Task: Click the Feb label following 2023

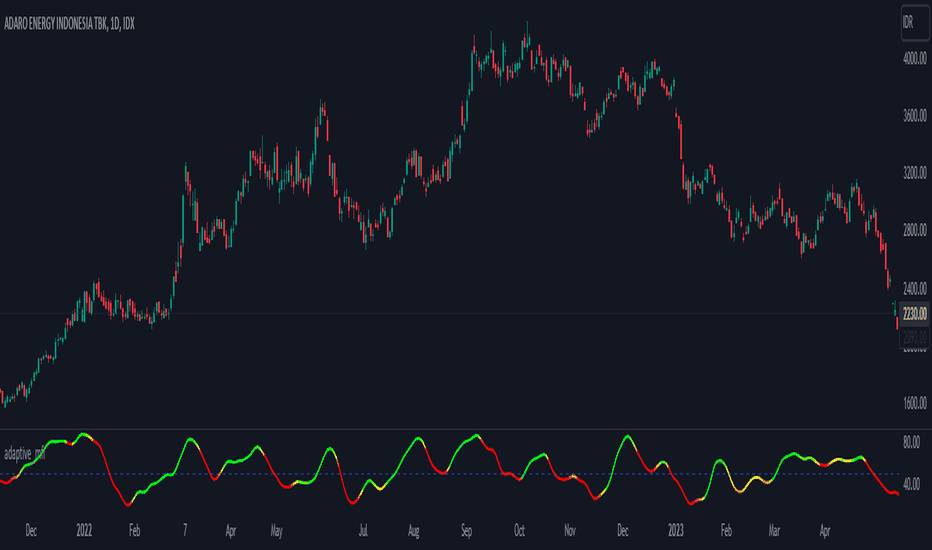Action: pos(726,530)
